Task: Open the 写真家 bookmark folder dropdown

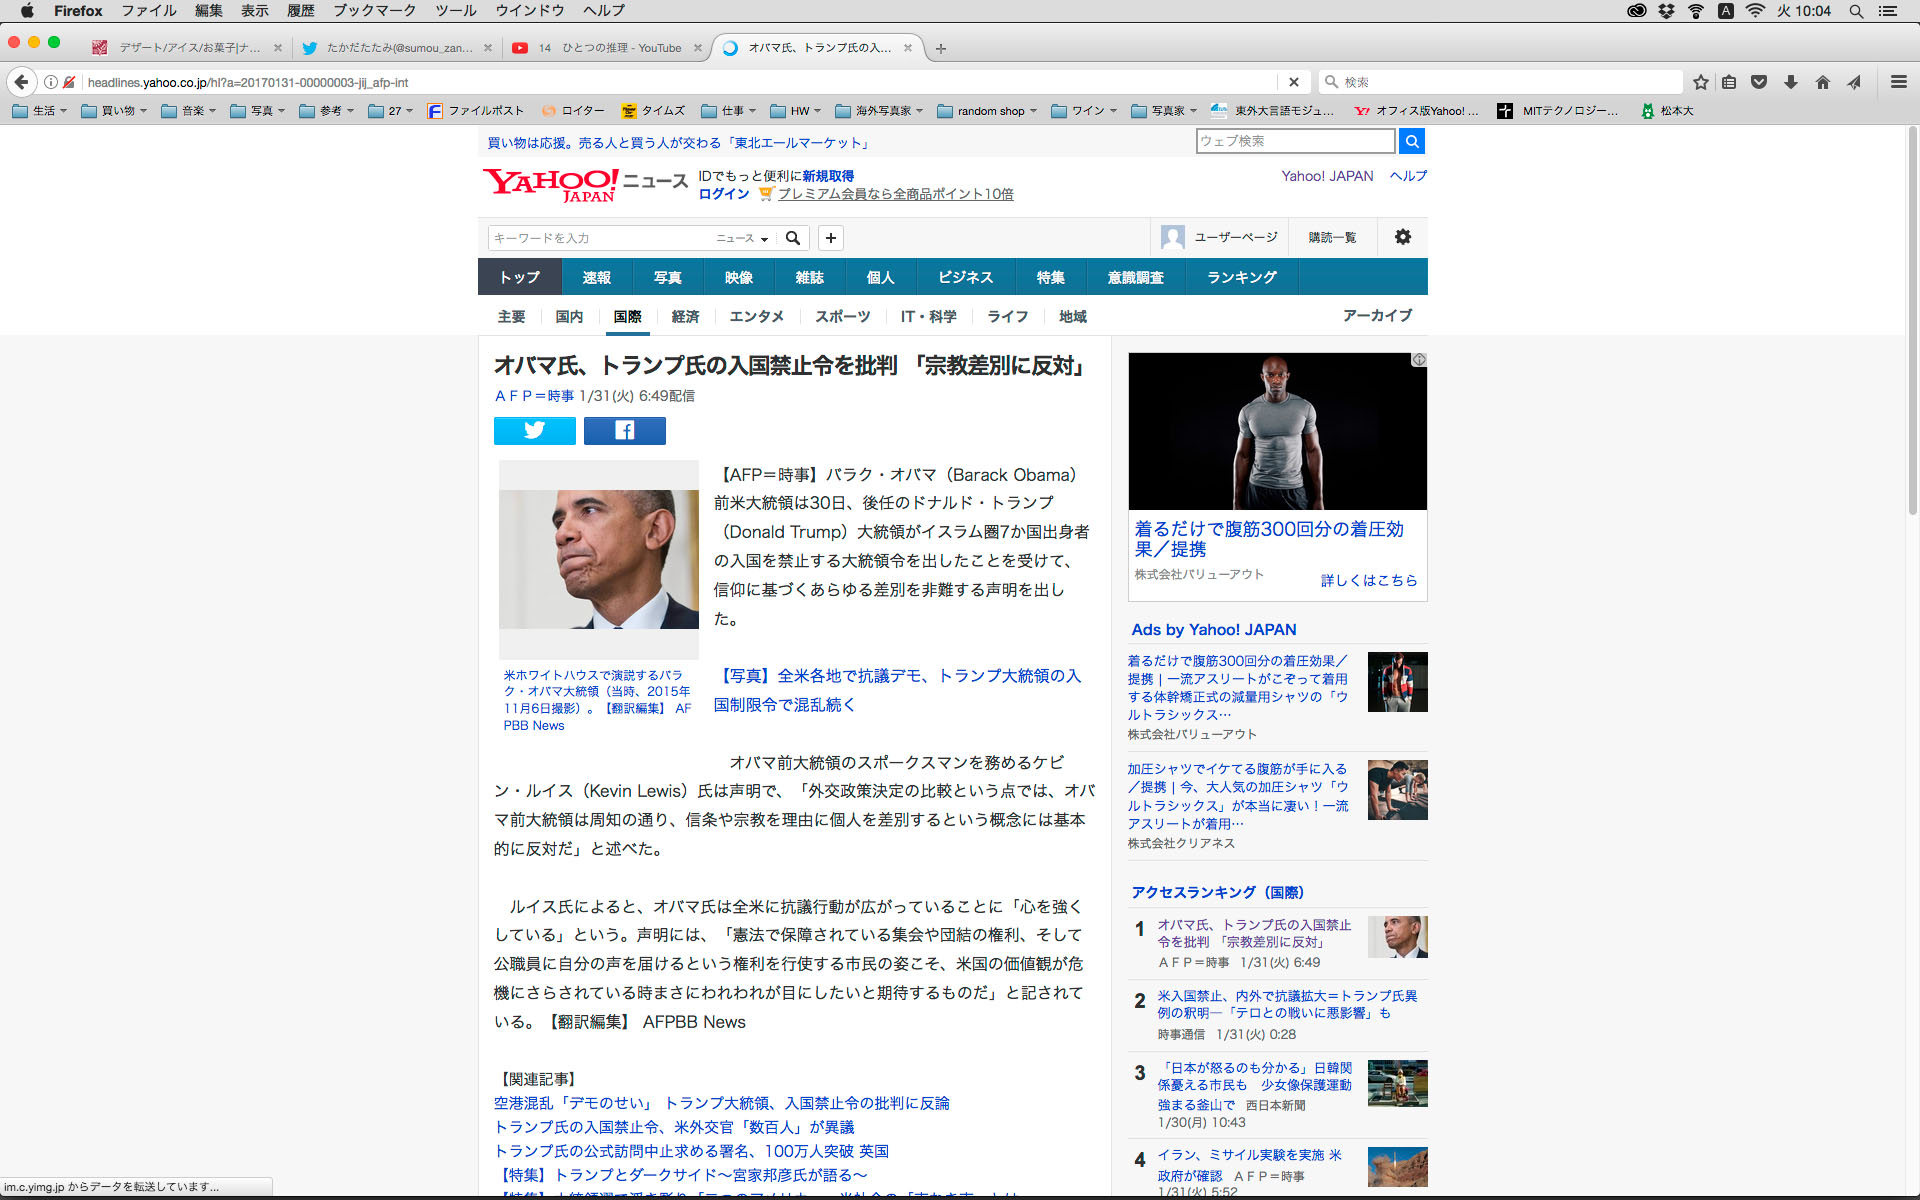Action: [x=1165, y=111]
